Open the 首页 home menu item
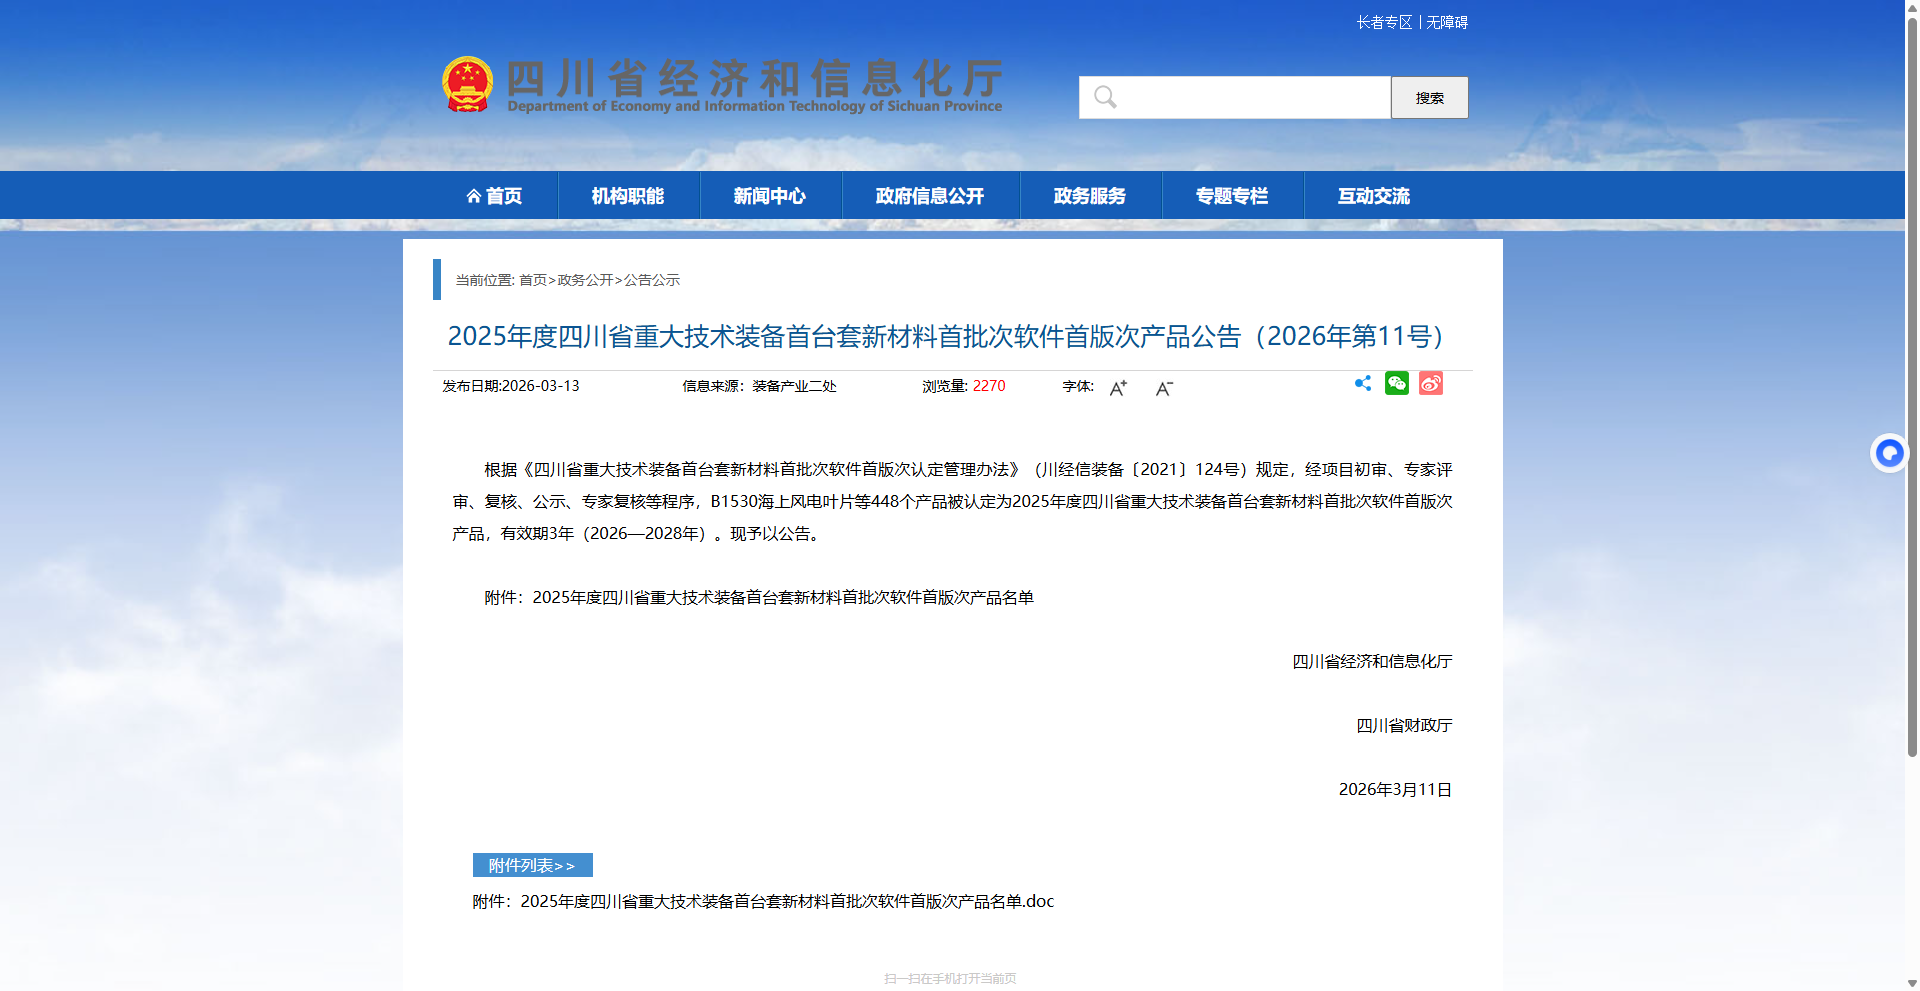This screenshot has height=991, width=1920. [x=494, y=196]
